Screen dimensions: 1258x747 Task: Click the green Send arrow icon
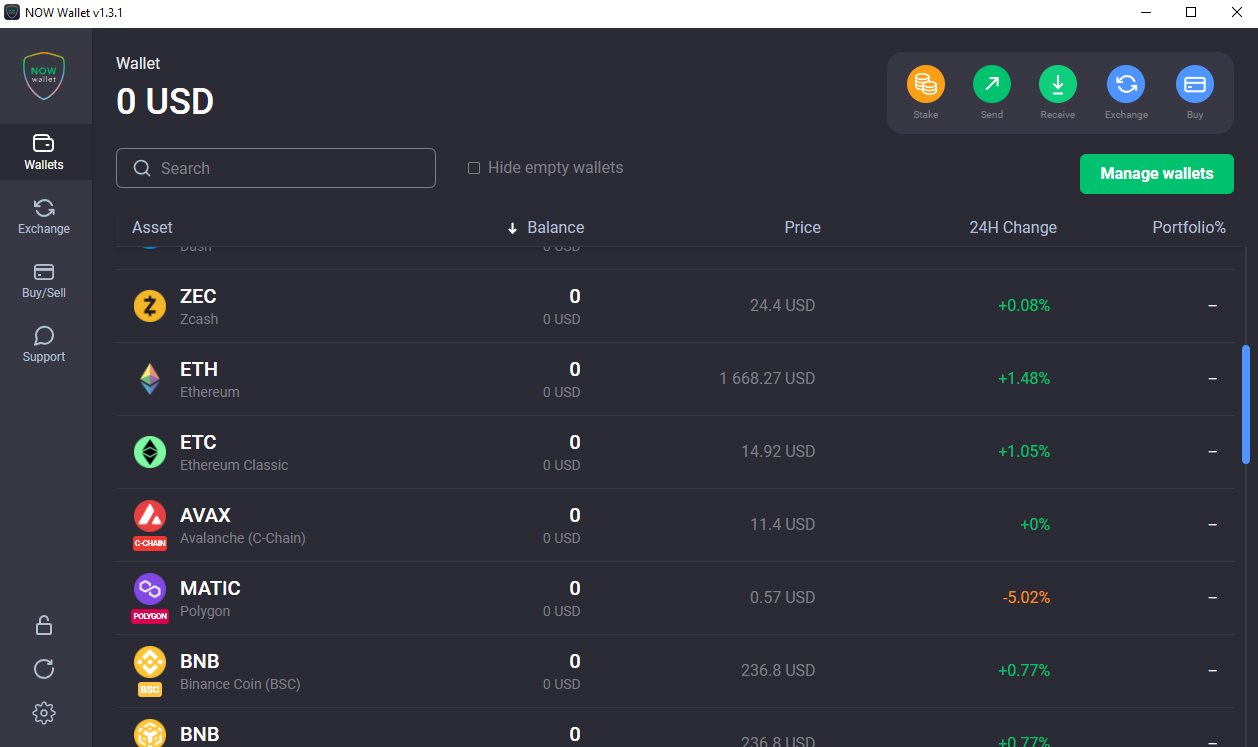[992, 84]
